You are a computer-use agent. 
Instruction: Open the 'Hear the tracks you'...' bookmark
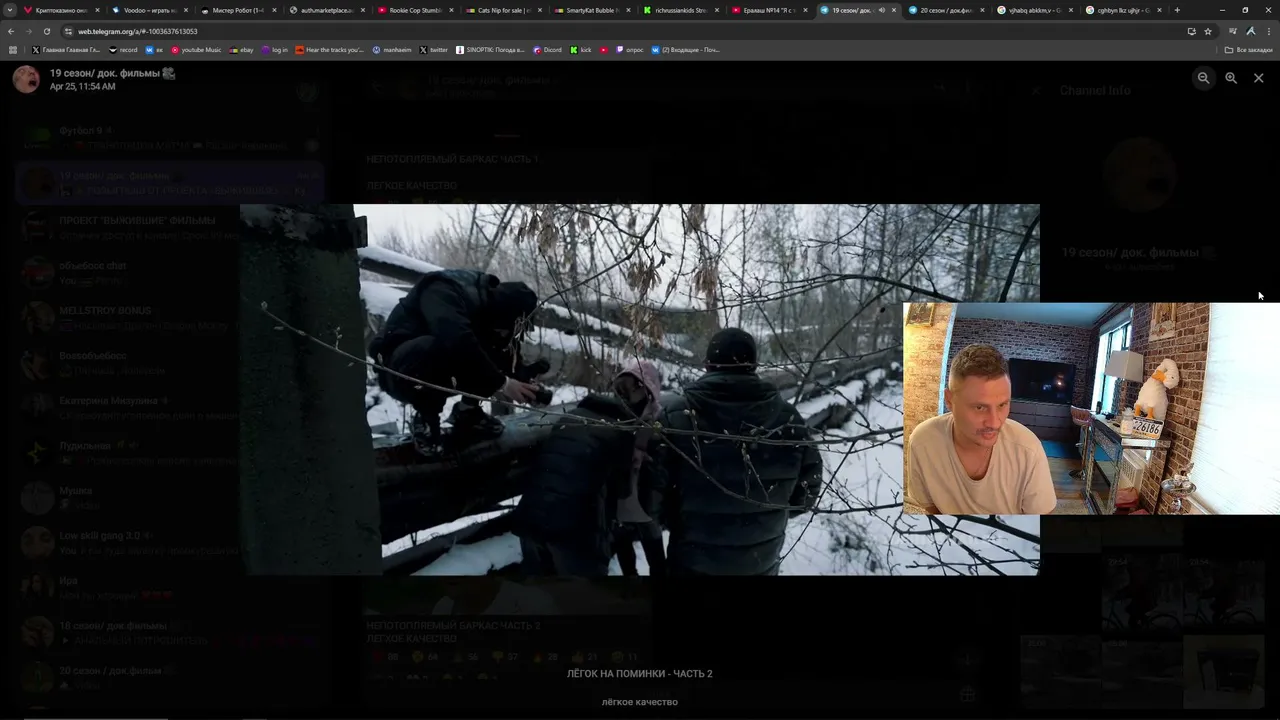tap(330, 49)
